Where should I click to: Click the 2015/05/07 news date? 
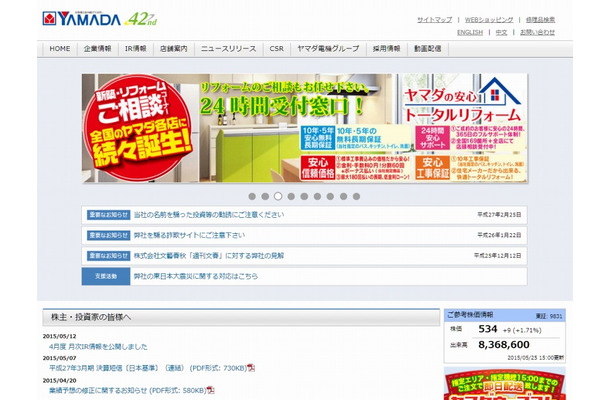60,358
